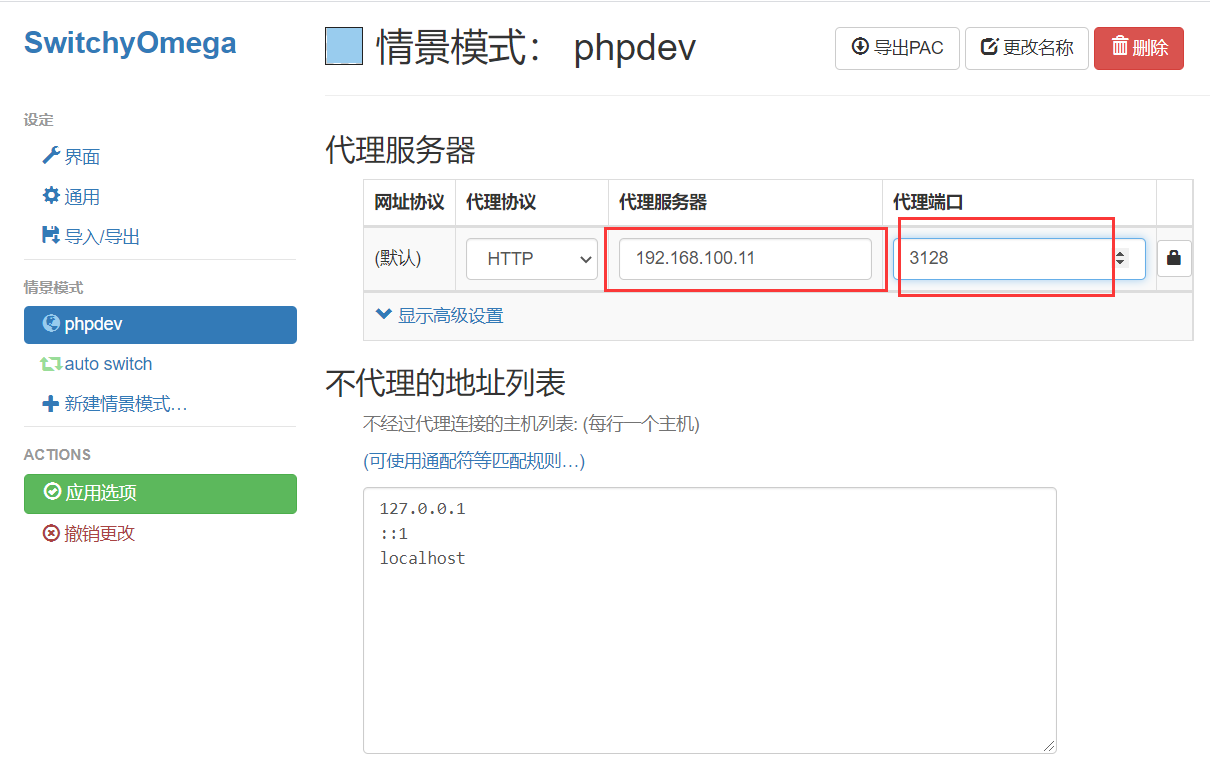The width and height of the screenshot is (1210, 770).
Task: Select the phpdev profile in sidebar
Action: point(160,324)
